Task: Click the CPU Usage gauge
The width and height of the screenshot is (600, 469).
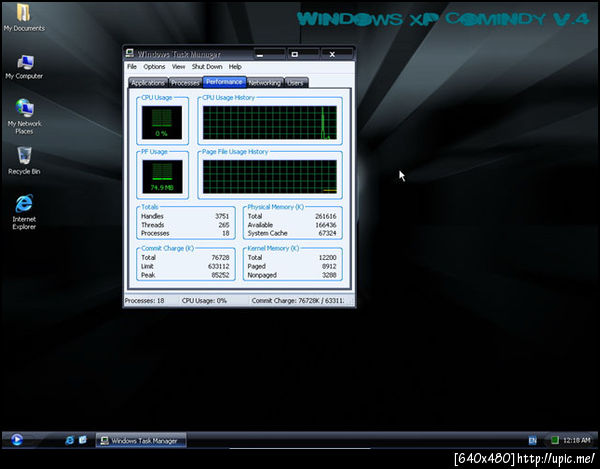Action: [162, 122]
